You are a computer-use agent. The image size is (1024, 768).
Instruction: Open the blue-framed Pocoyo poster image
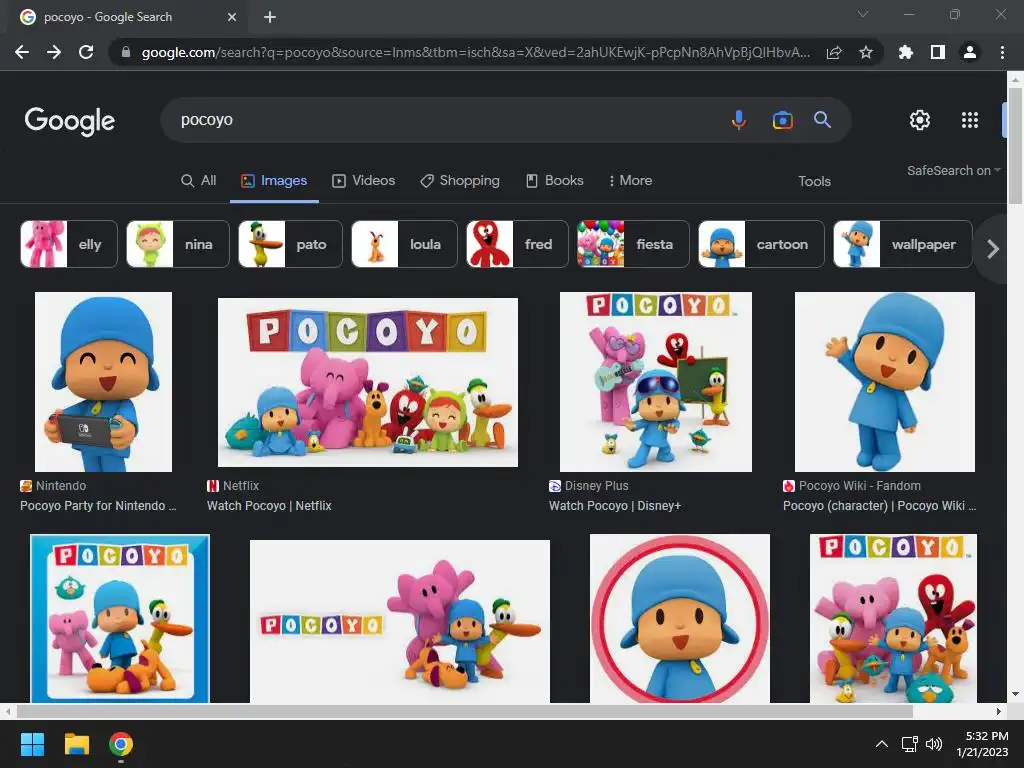click(120, 618)
